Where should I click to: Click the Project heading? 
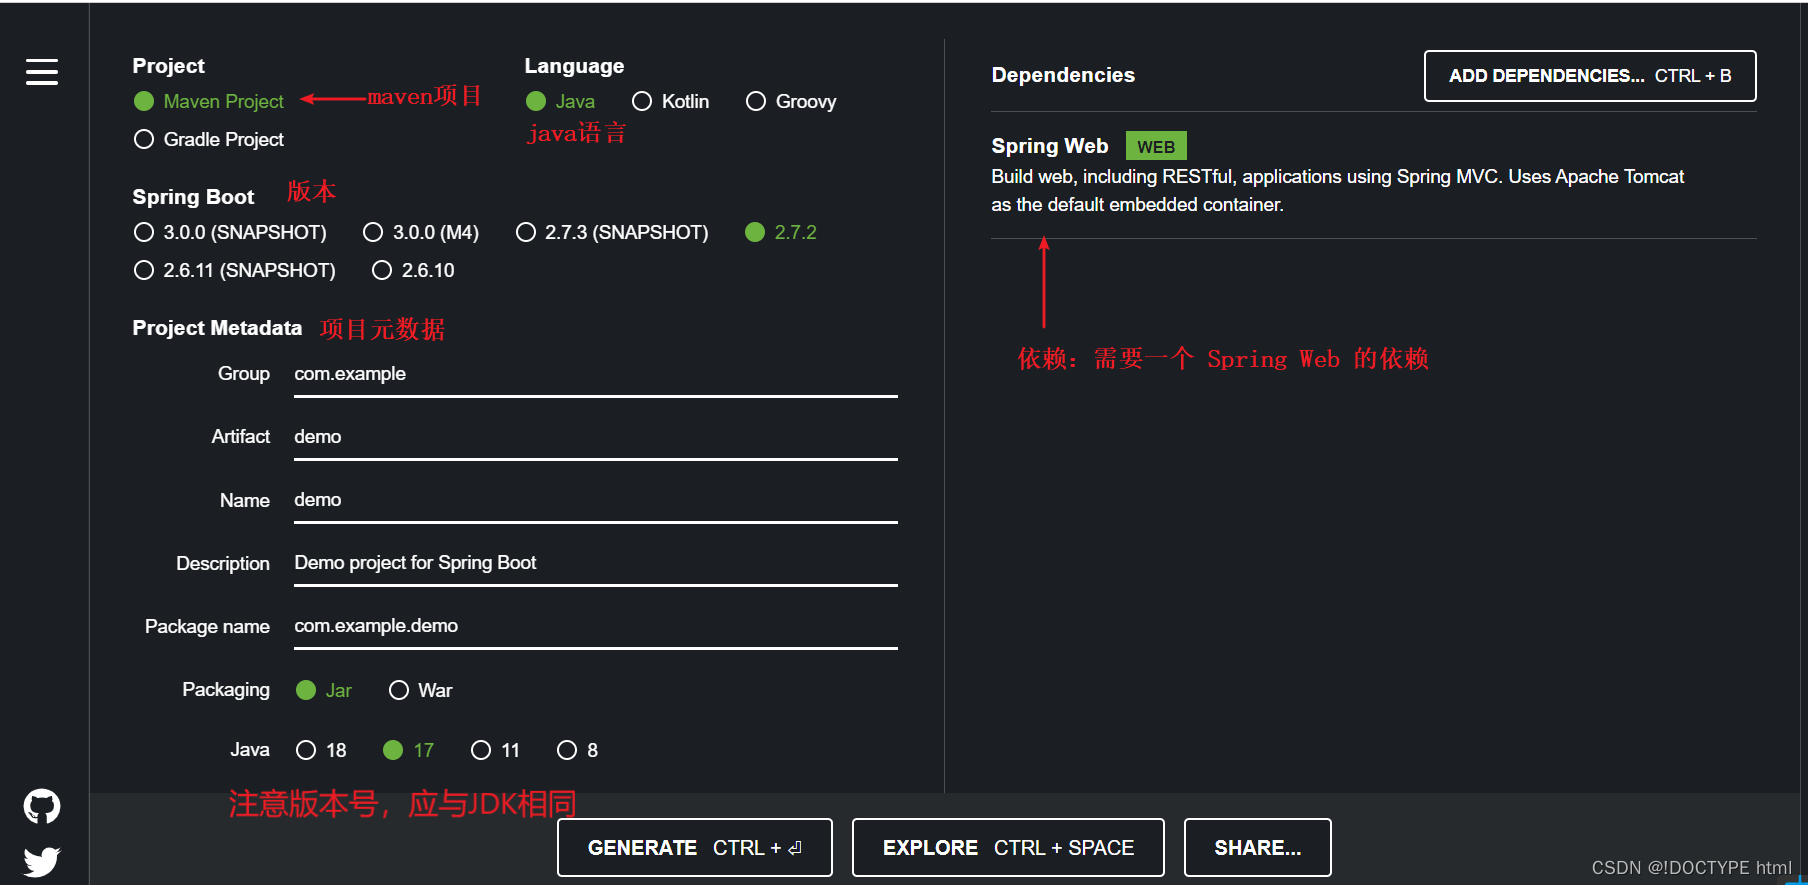coord(168,66)
